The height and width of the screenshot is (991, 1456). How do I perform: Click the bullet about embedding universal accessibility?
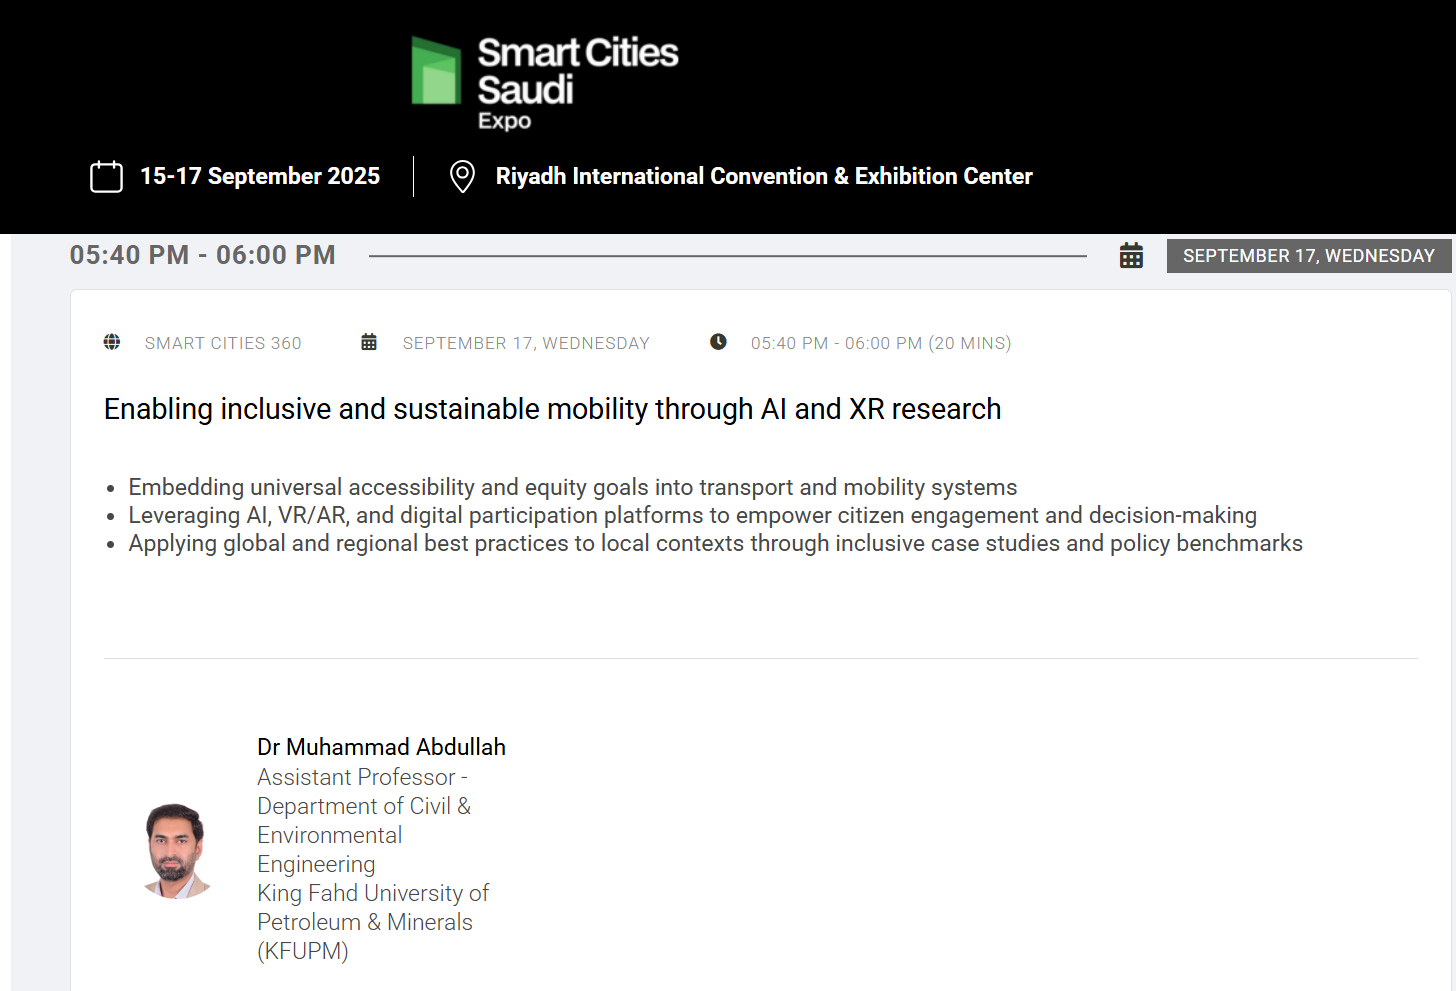pos(572,487)
